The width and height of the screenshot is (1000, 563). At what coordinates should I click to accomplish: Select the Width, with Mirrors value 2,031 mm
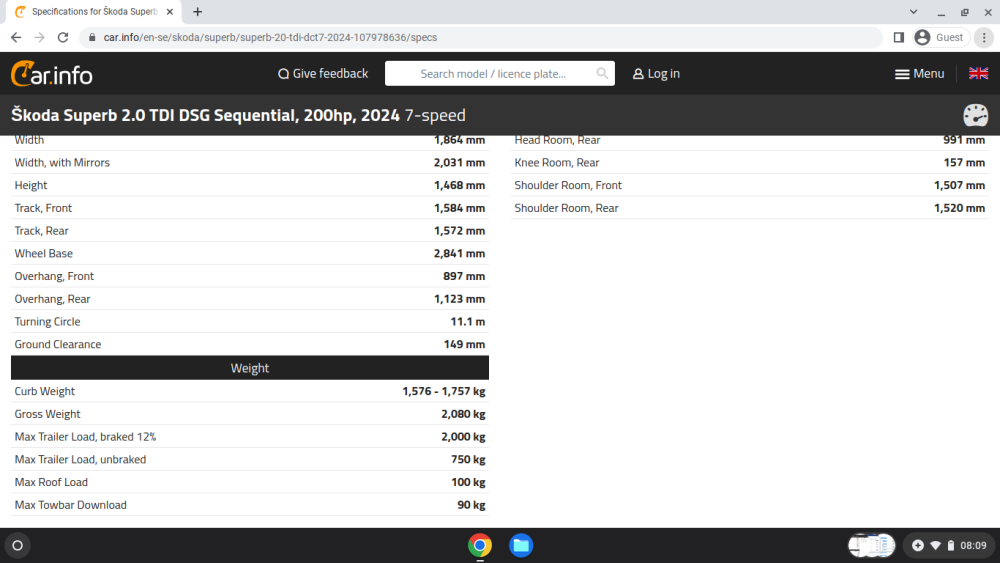point(459,163)
